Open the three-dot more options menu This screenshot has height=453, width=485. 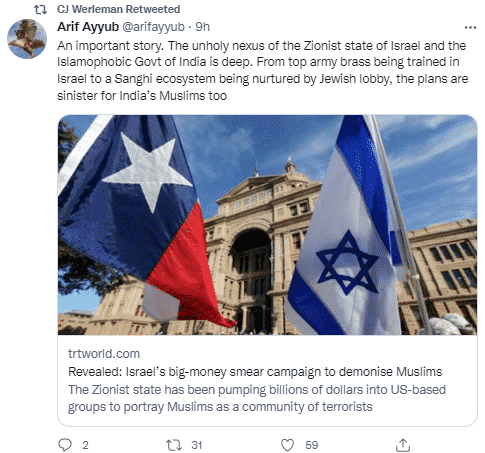coord(470,27)
